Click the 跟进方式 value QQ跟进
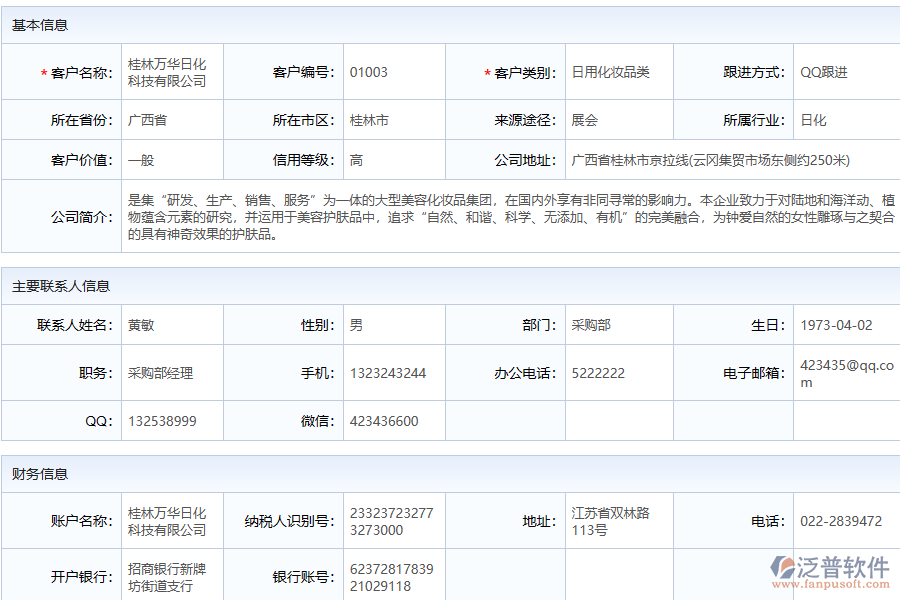 pos(826,72)
